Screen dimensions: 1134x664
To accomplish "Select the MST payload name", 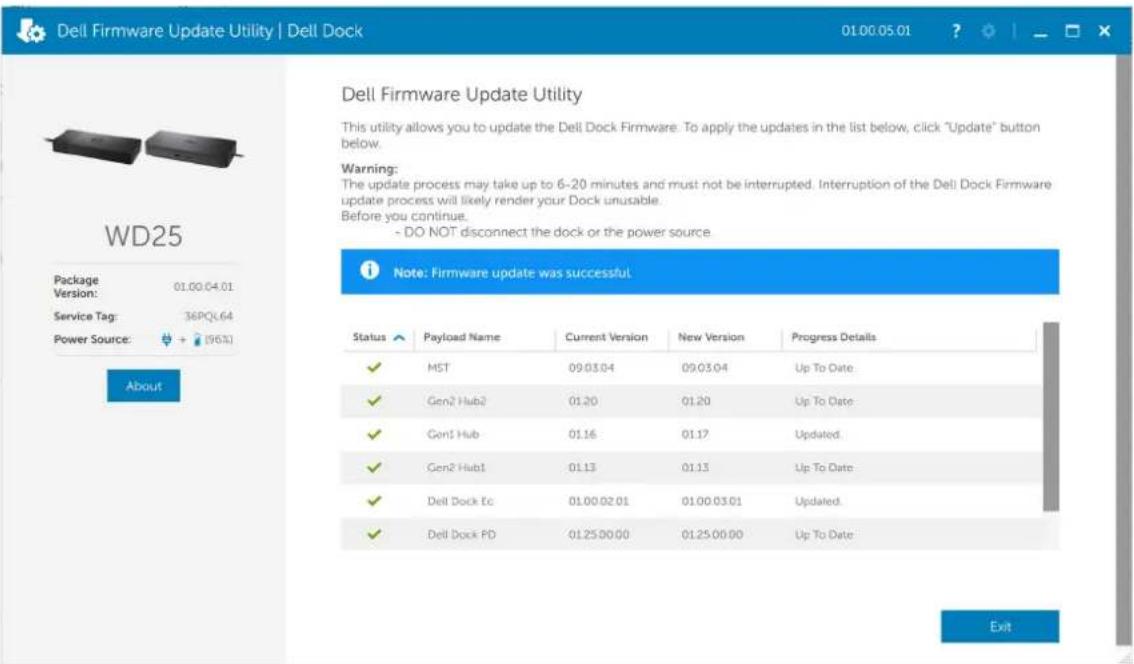I will tap(438, 367).
